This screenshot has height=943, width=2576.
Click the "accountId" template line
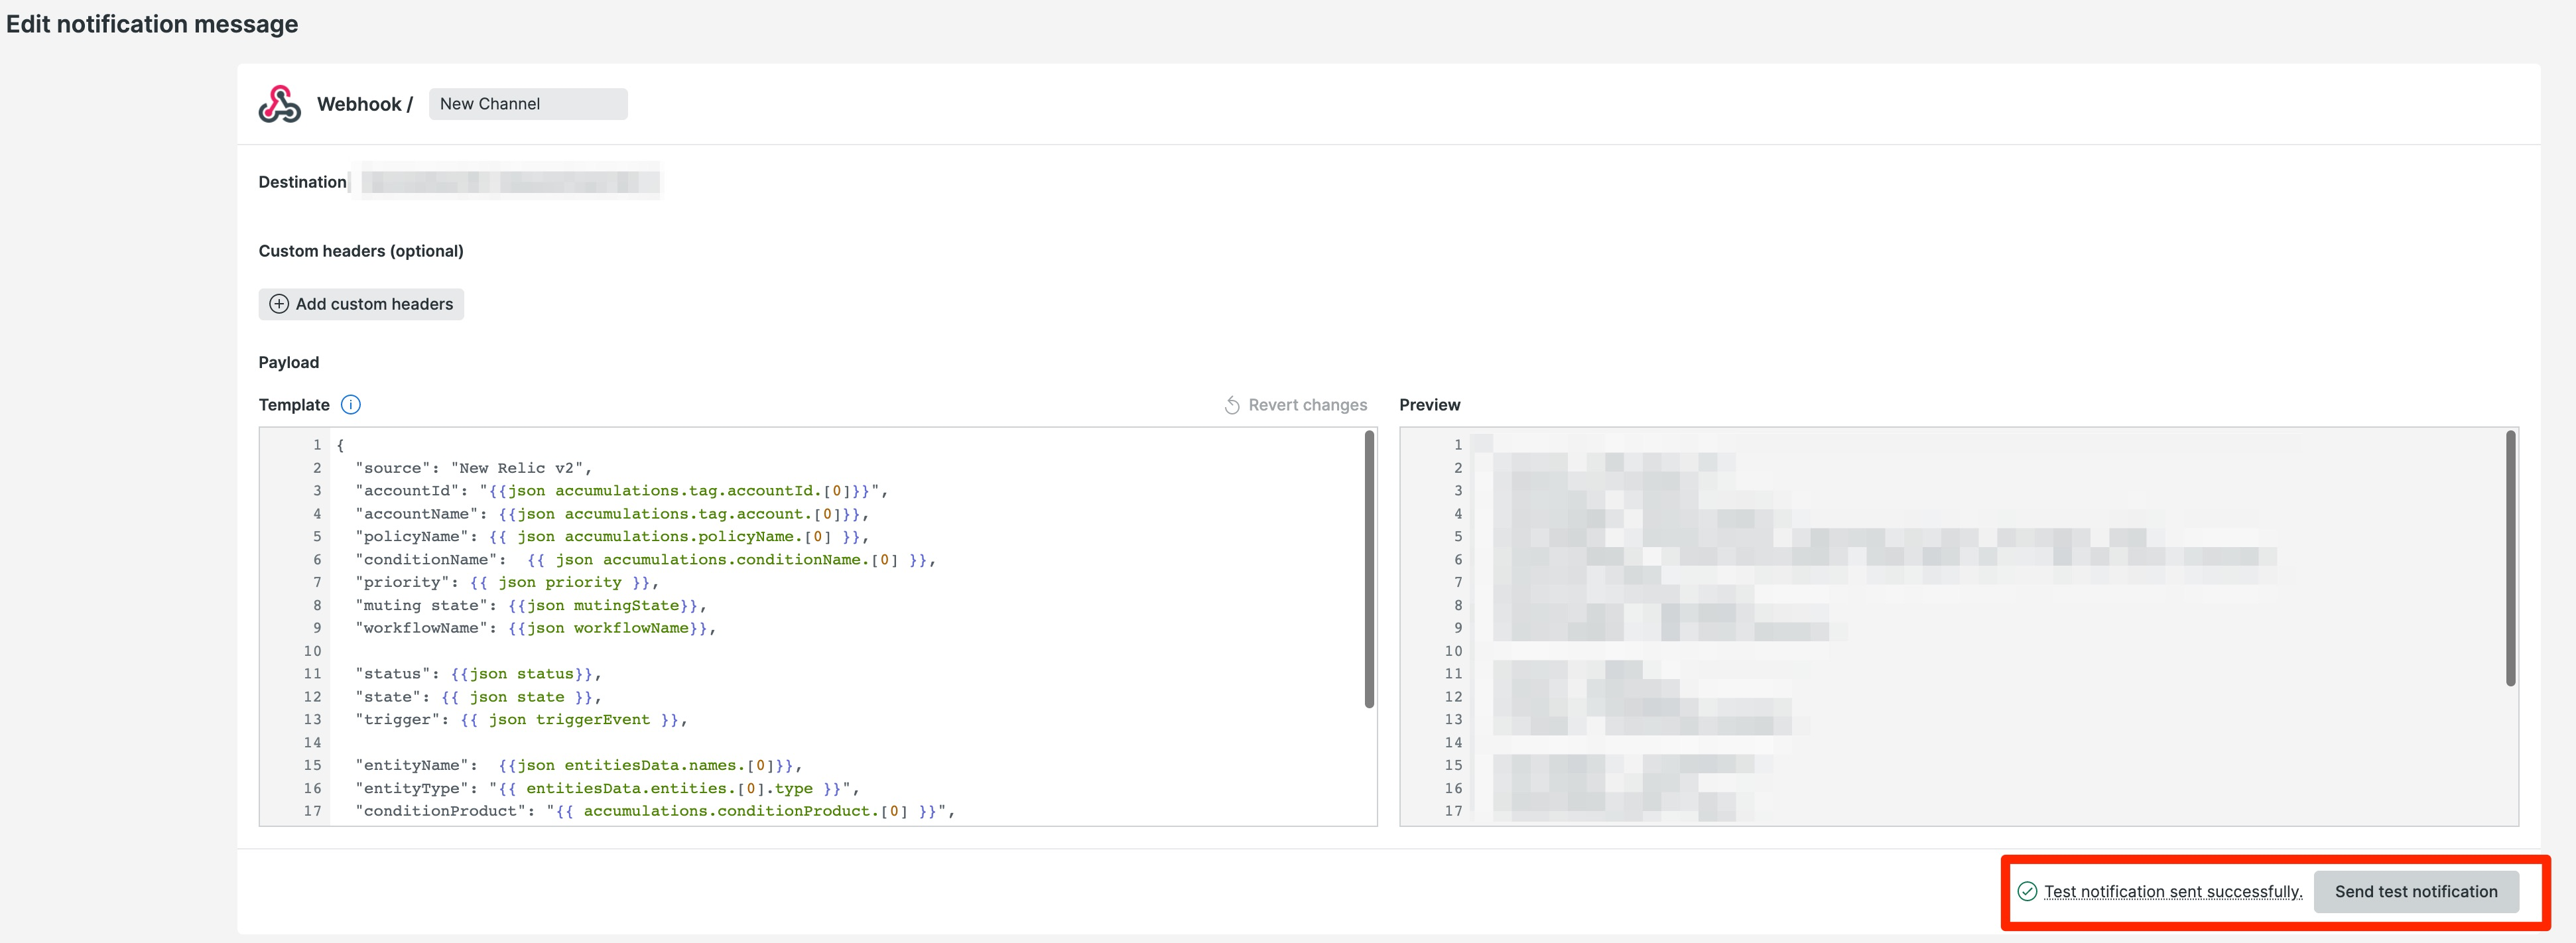[621, 491]
